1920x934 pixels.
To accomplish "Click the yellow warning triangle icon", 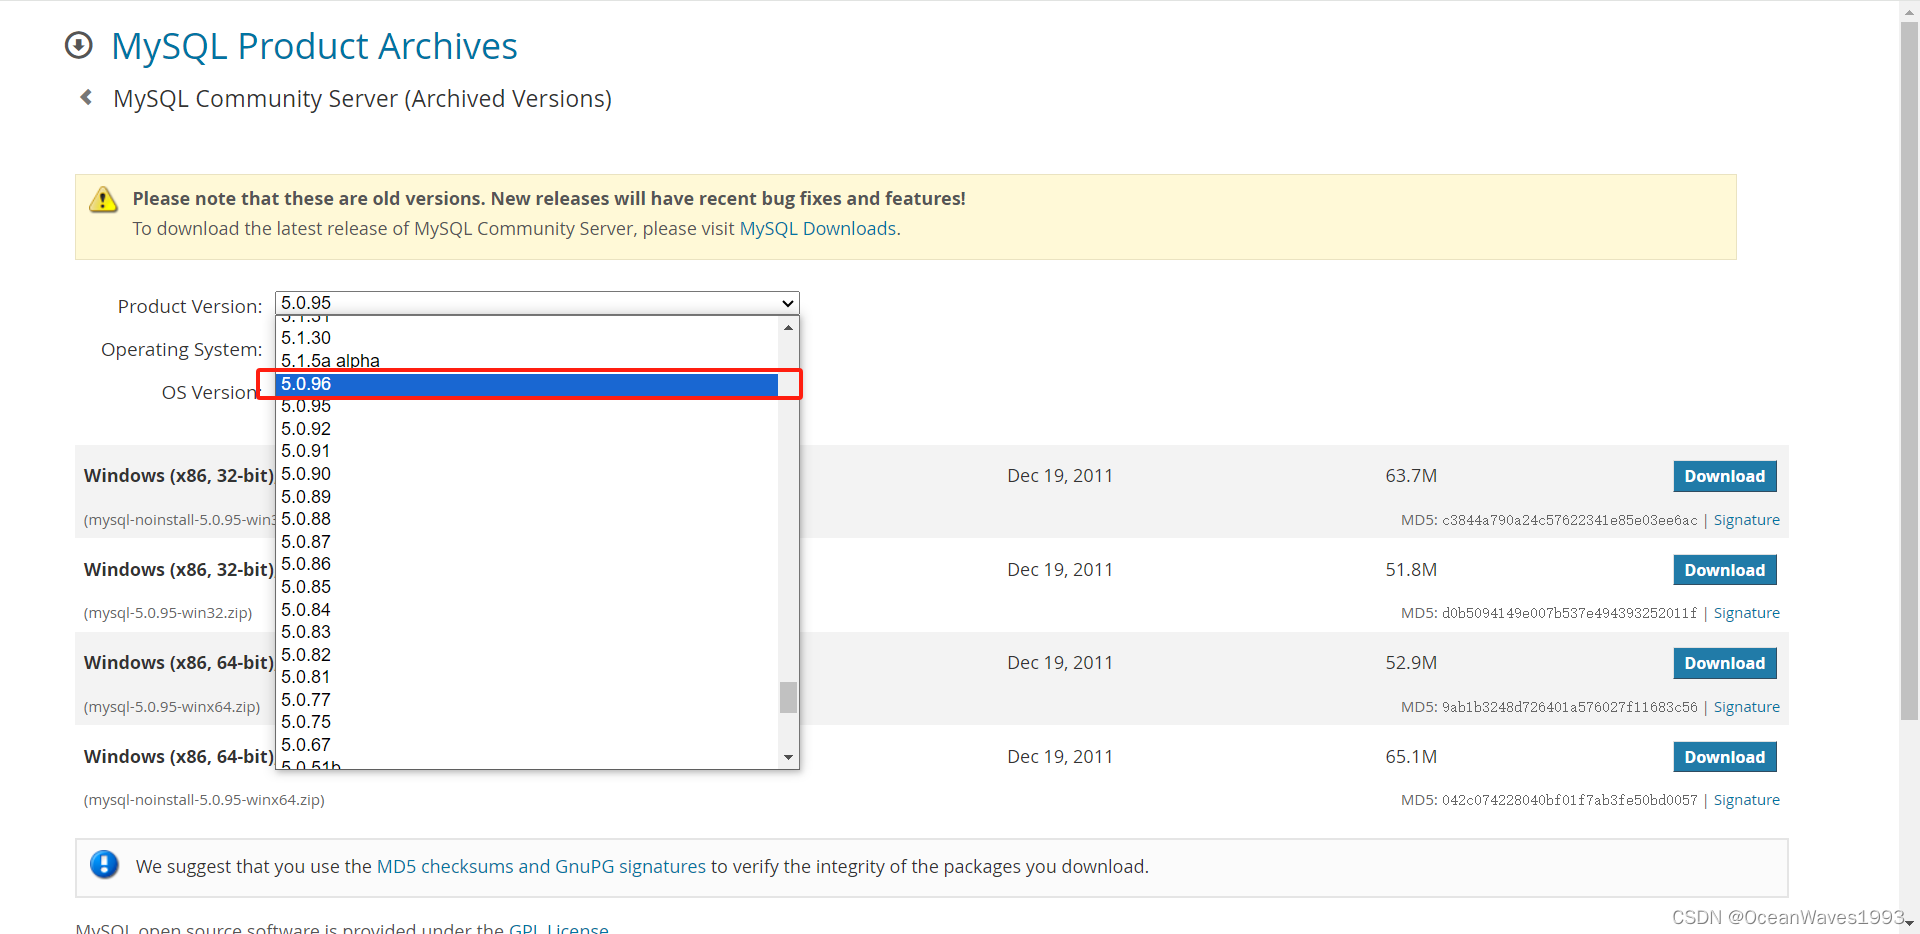I will tap(103, 199).
